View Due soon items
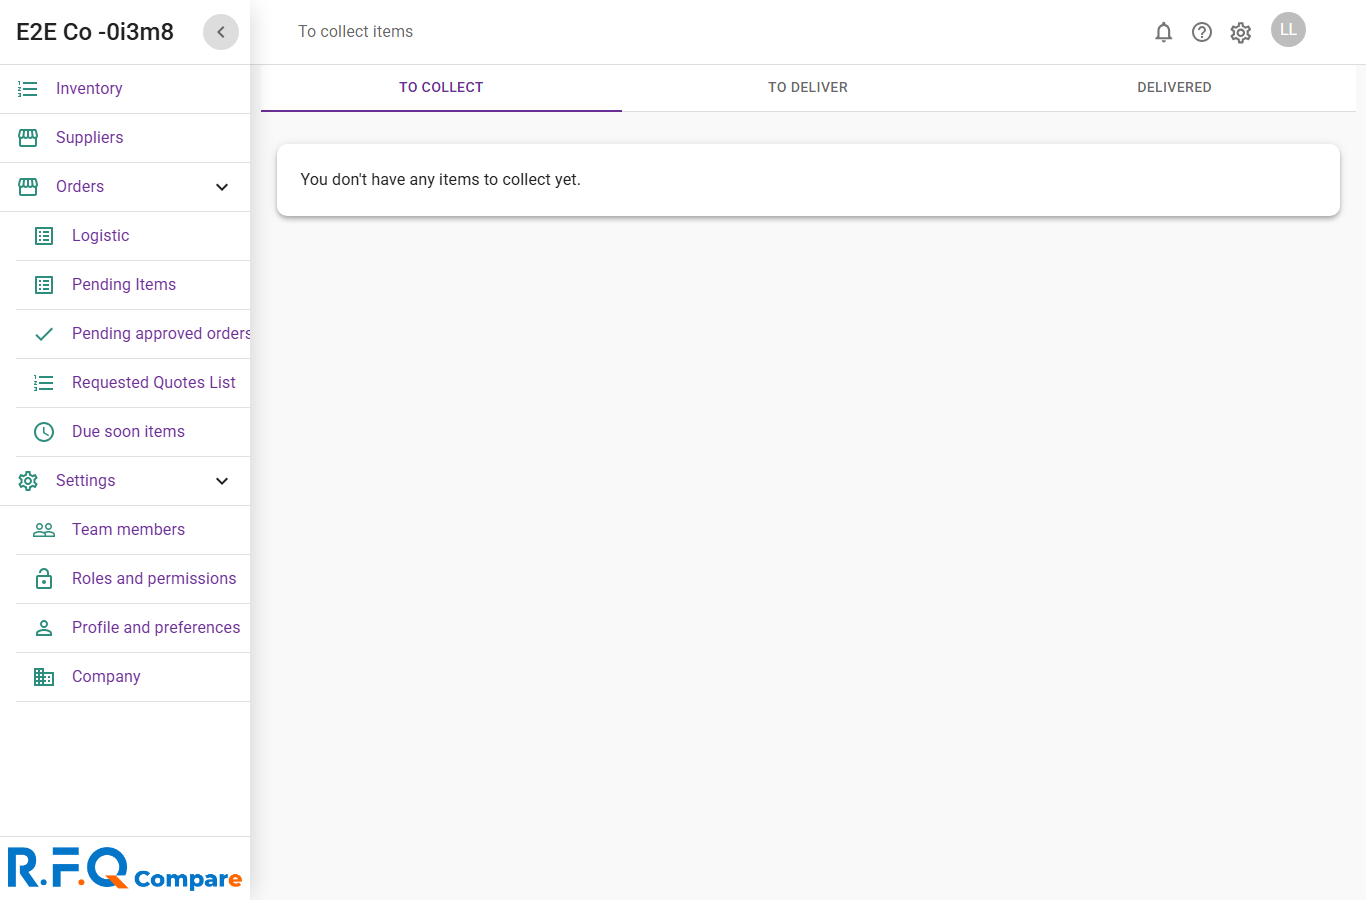 click(128, 432)
